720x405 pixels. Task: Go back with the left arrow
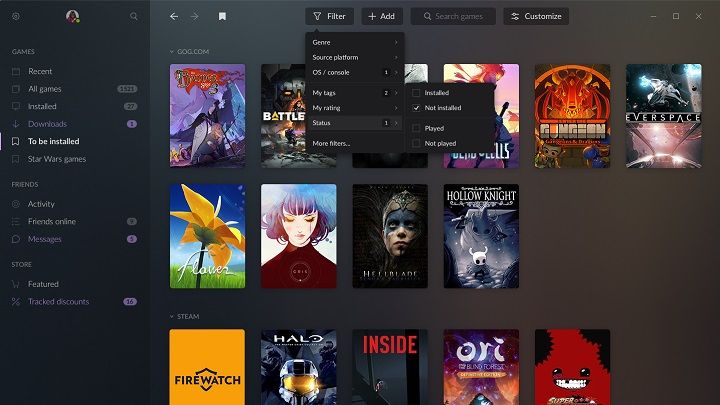pyautogui.click(x=174, y=17)
